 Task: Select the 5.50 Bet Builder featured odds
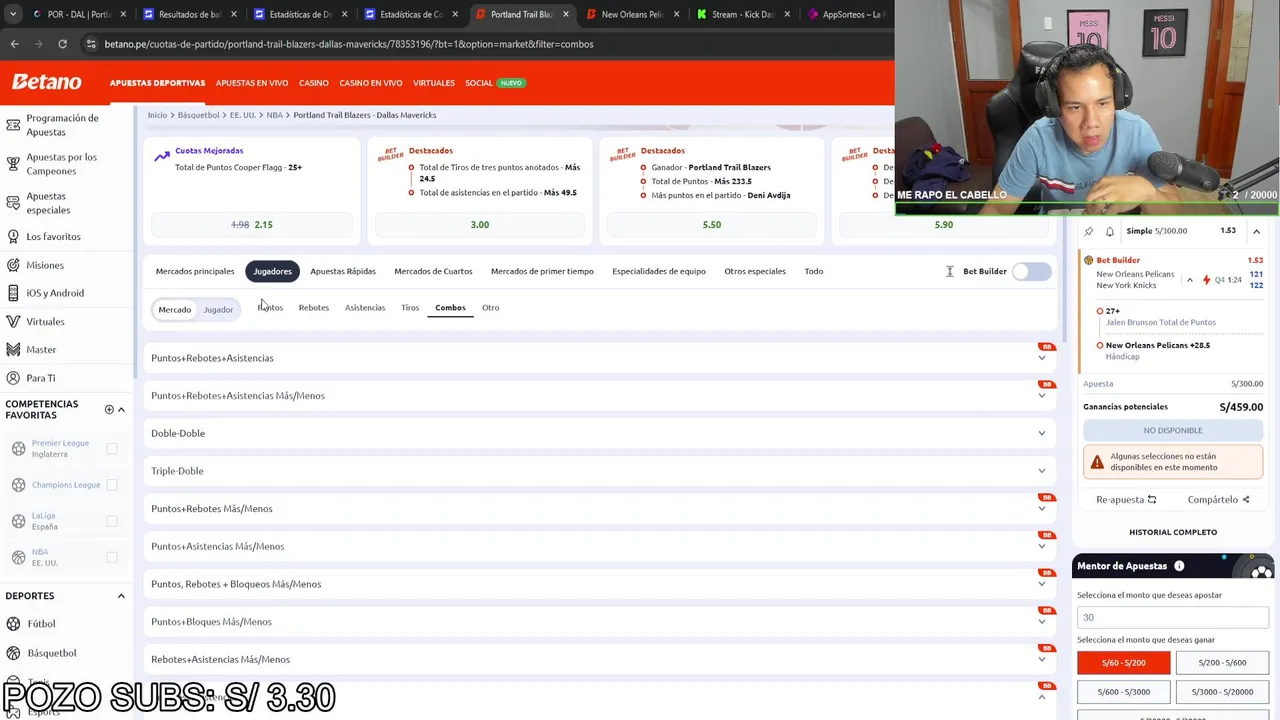click(712, 225)
